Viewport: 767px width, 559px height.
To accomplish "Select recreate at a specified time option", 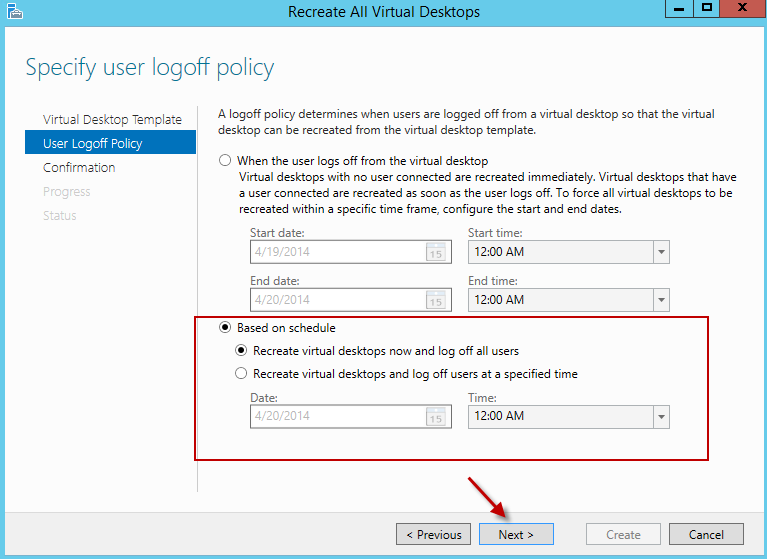I will [241, 374].
